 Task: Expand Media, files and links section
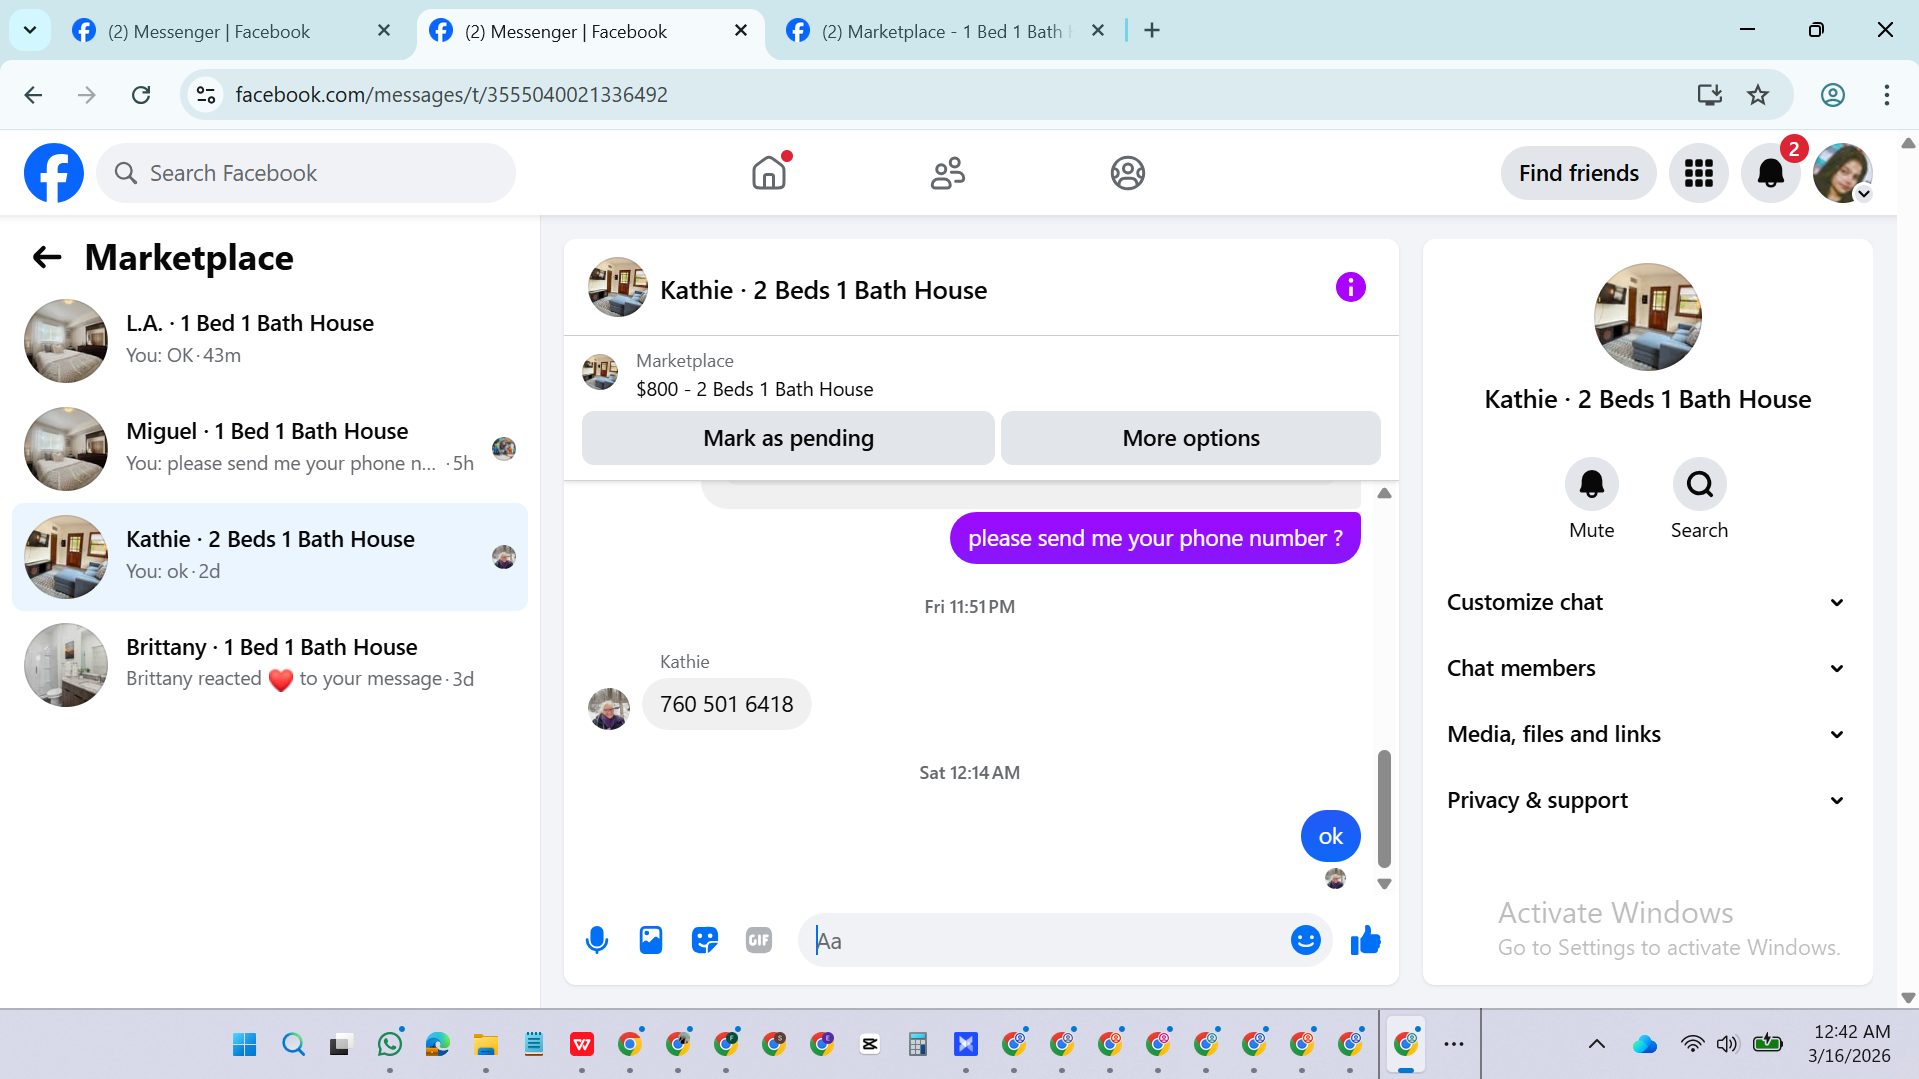pyautogui.click(x=1646, y=734)
